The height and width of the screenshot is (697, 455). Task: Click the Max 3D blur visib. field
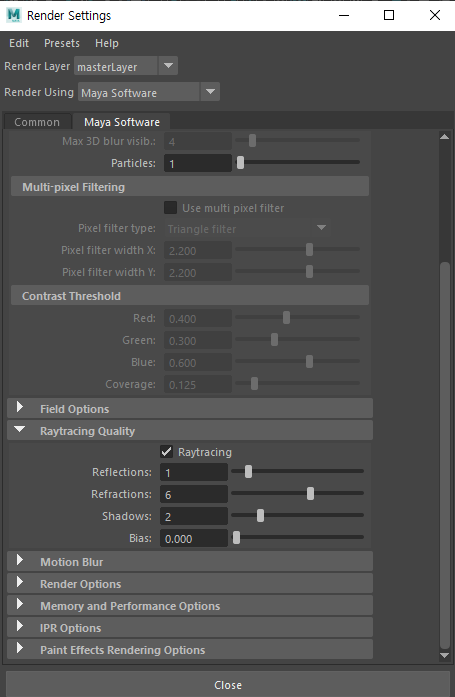click(198, 141)
